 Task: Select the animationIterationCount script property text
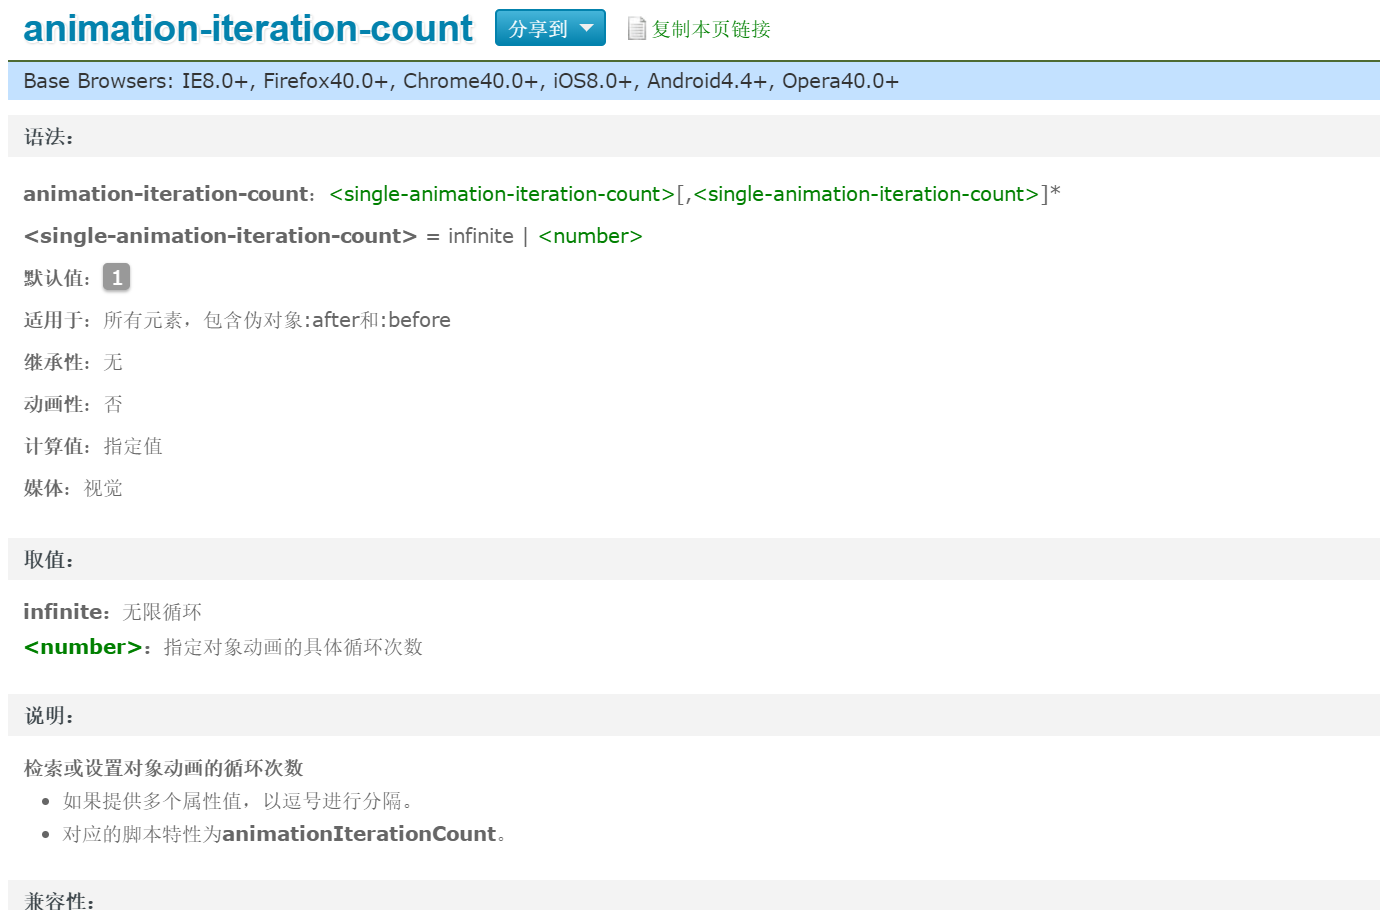tap(359, 834)
